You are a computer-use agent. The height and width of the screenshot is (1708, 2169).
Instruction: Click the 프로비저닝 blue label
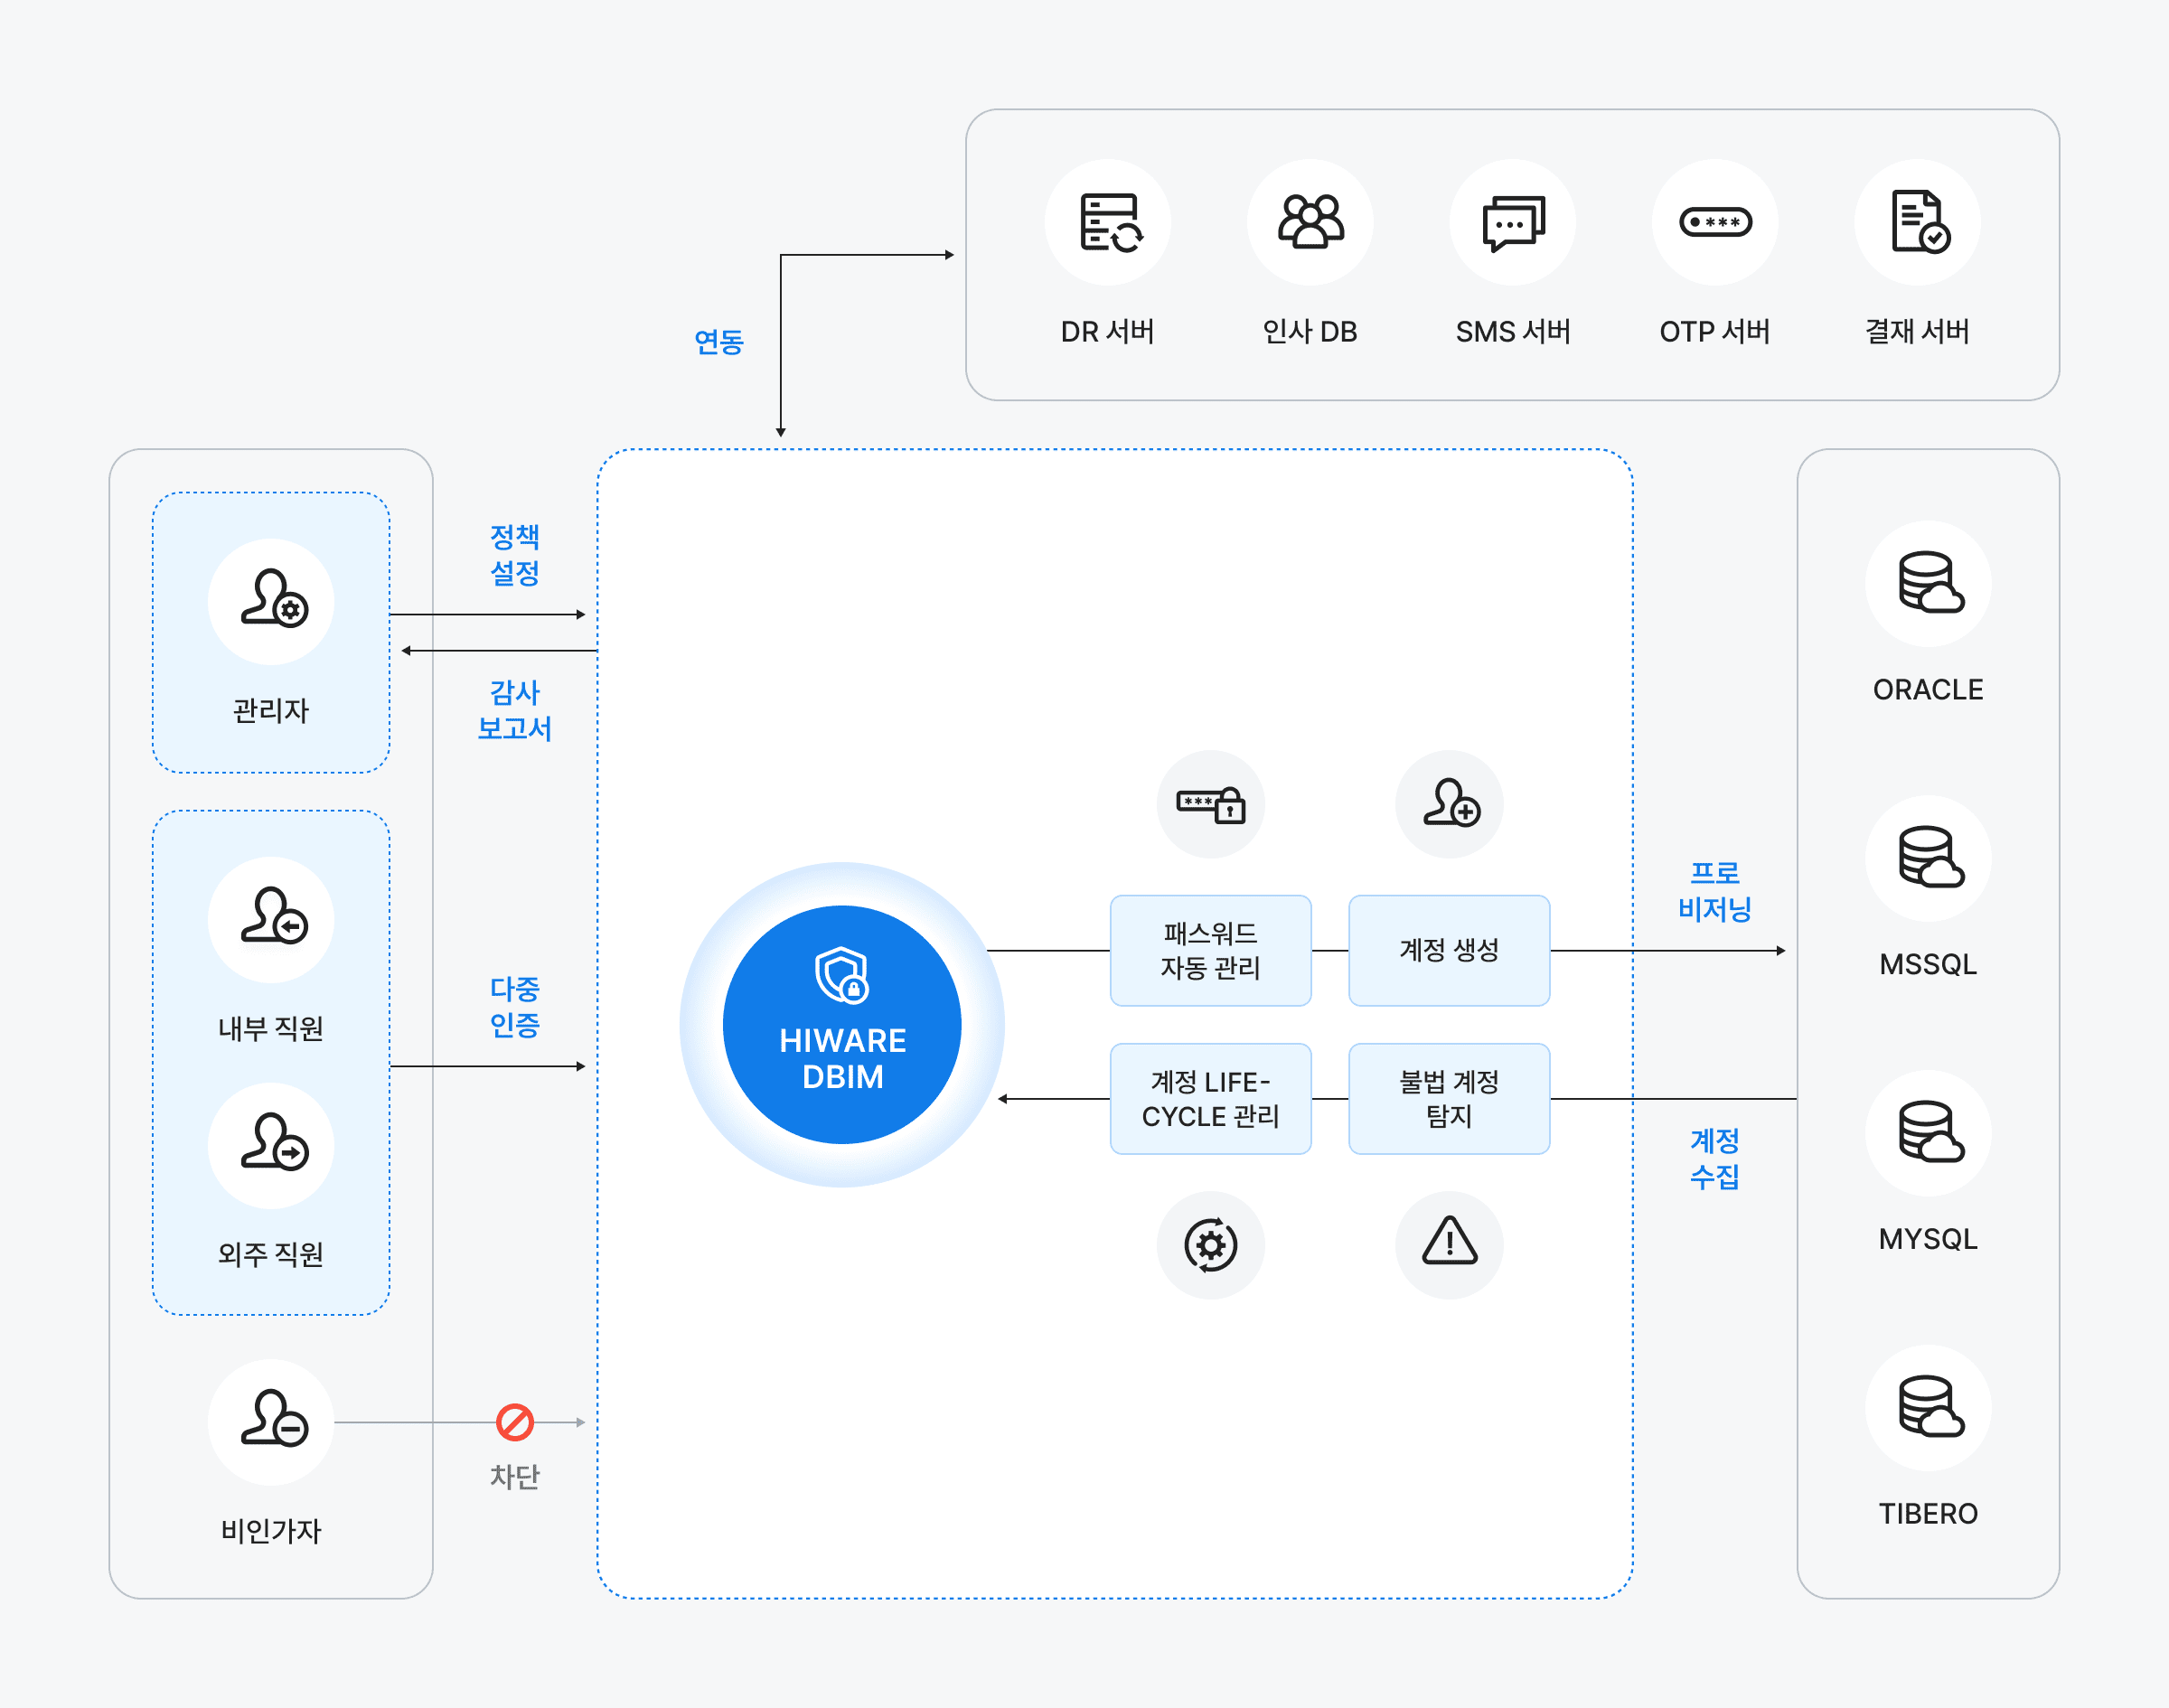1714,891
